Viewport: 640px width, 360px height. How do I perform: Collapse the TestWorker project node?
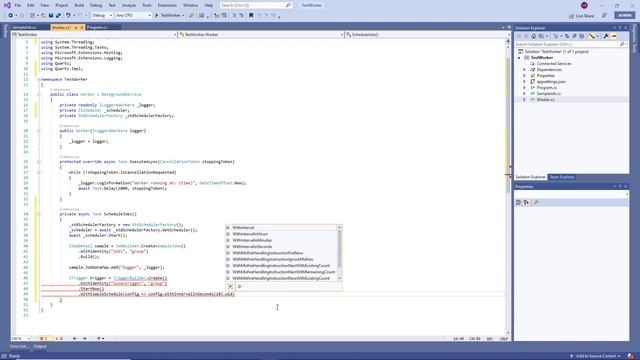tap(520, 58)
